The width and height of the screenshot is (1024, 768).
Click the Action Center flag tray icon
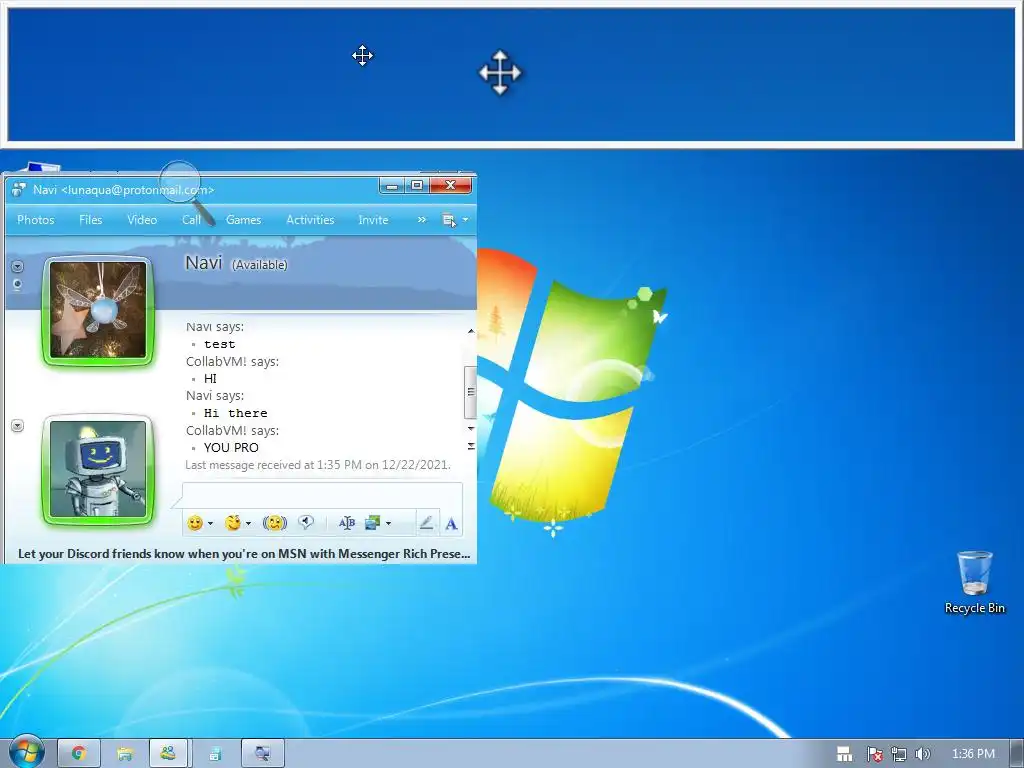874,754
